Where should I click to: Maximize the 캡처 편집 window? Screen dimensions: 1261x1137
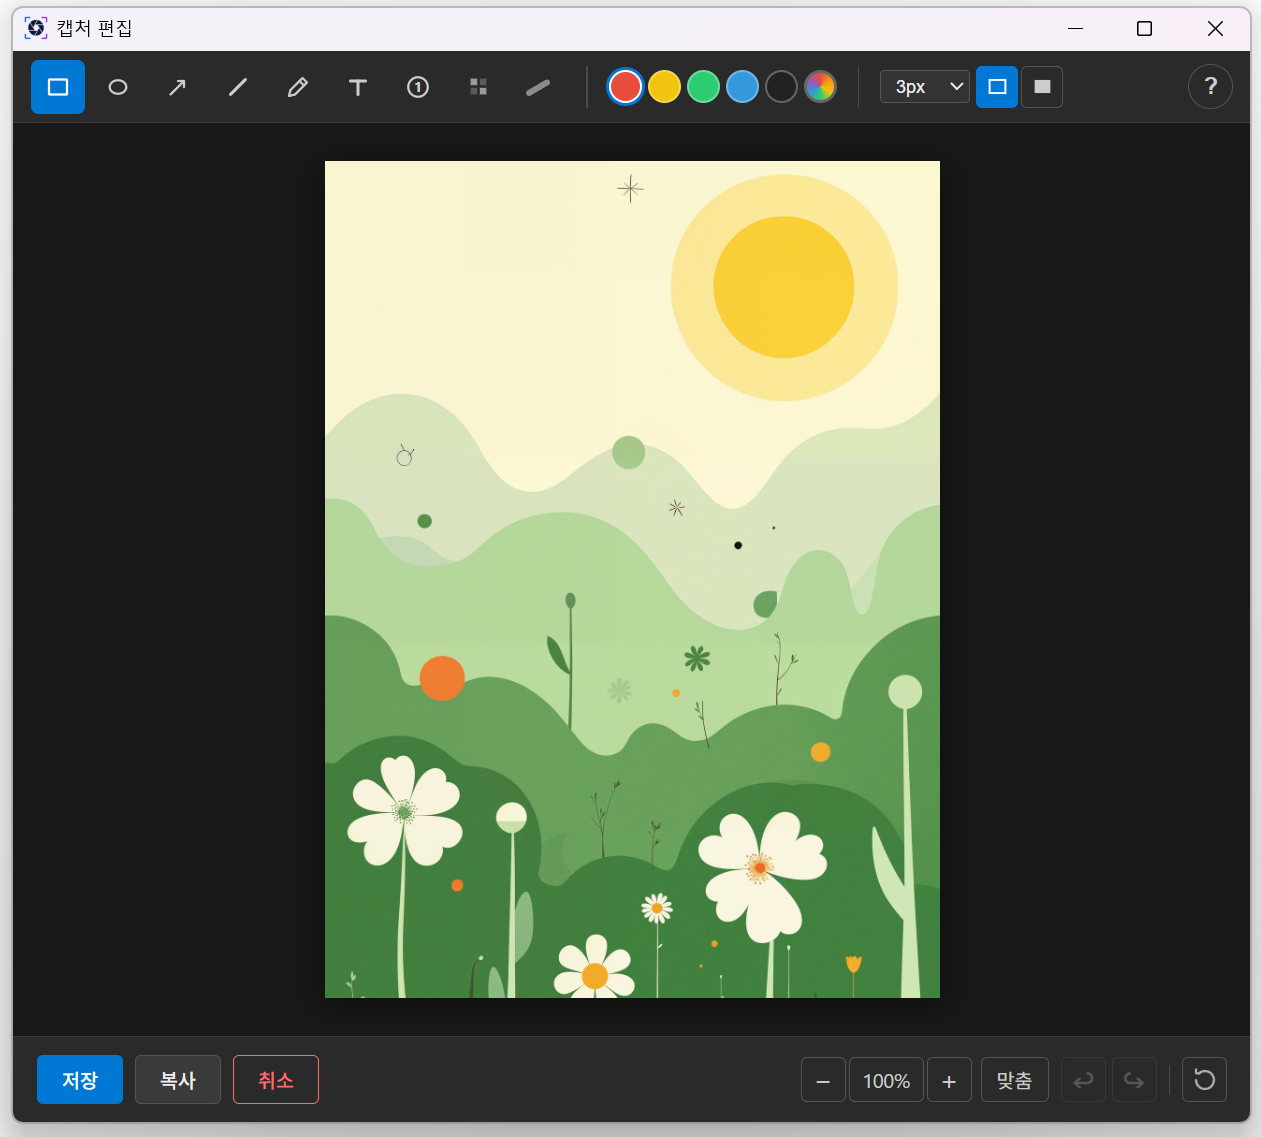(1145, 28)
